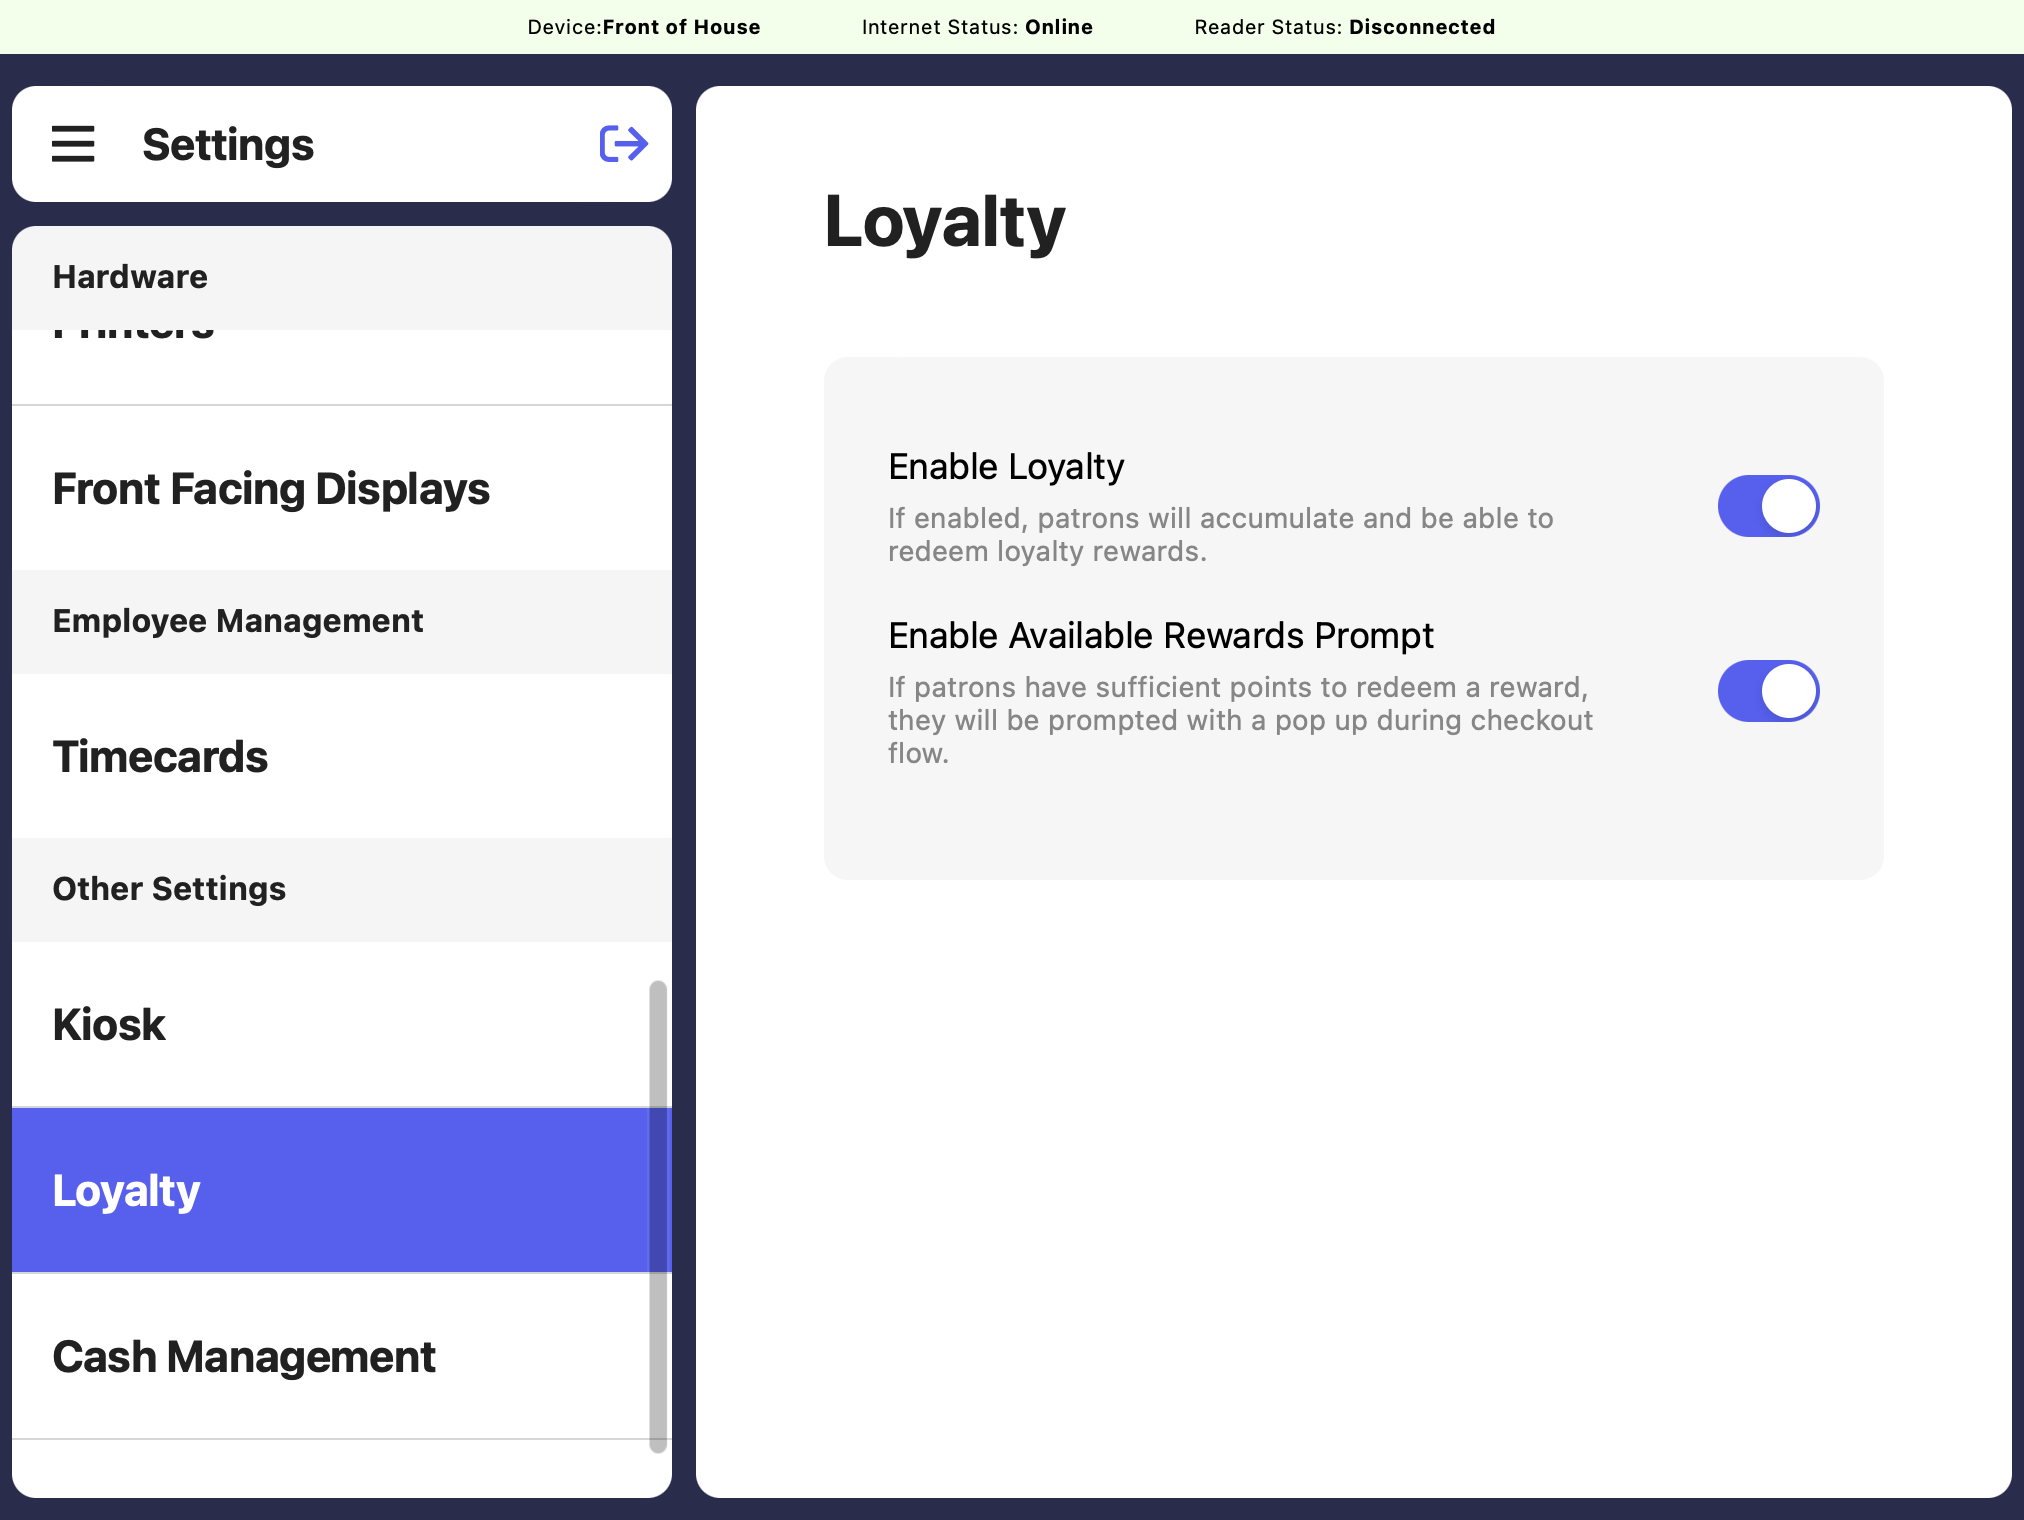This screenshot has width=2024, height=1520.
Task: Open the Kiosk settings page
Action: click(109, 1025)
